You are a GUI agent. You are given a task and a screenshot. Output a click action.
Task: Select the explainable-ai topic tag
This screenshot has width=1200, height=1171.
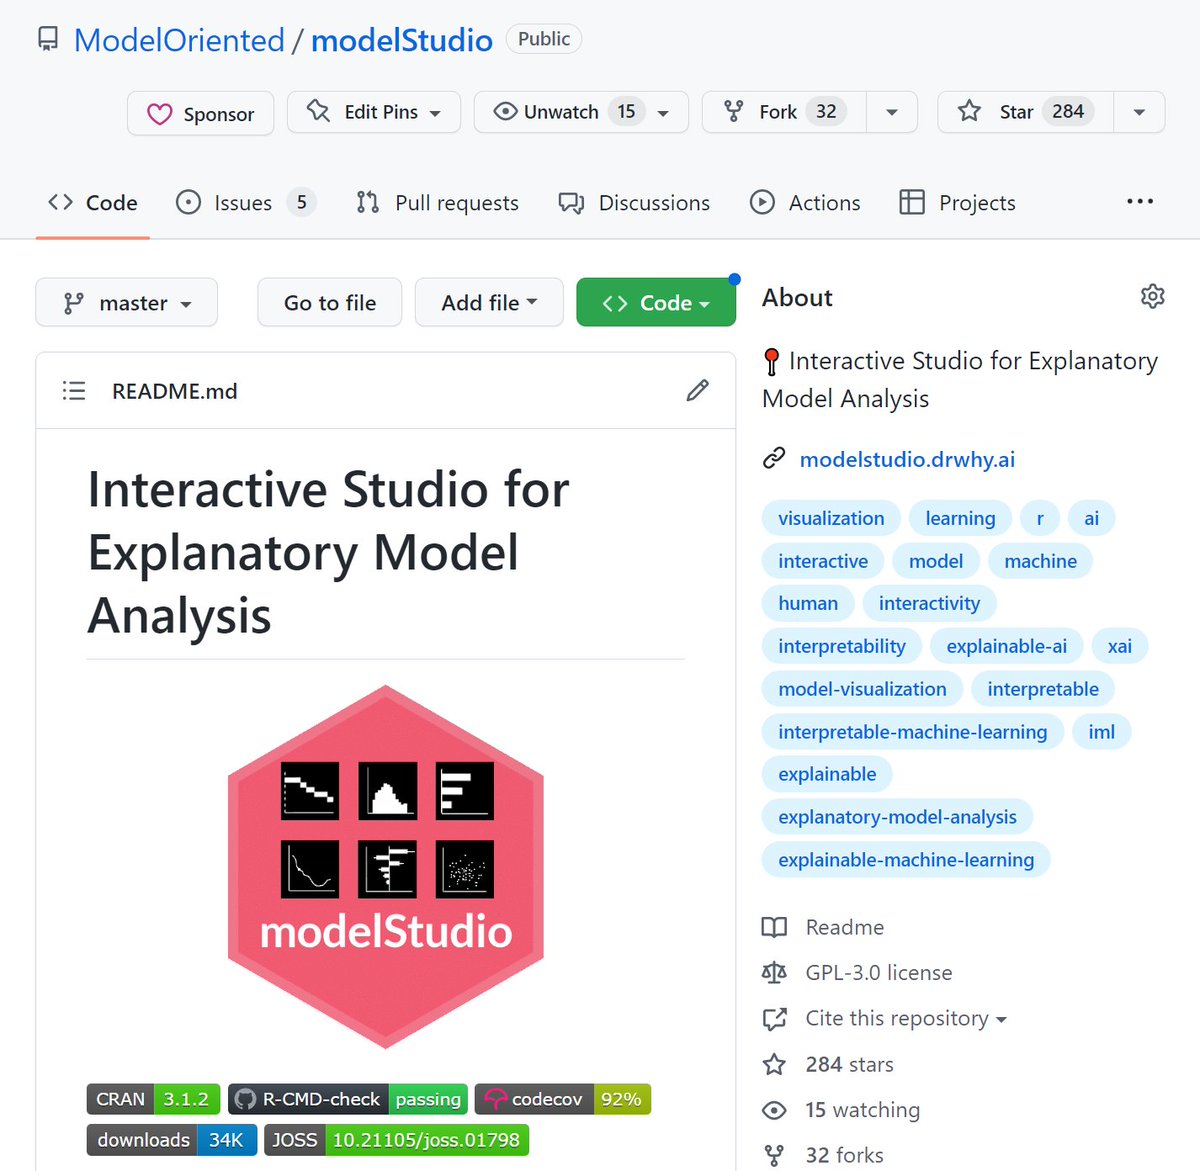click(1006, 646)
